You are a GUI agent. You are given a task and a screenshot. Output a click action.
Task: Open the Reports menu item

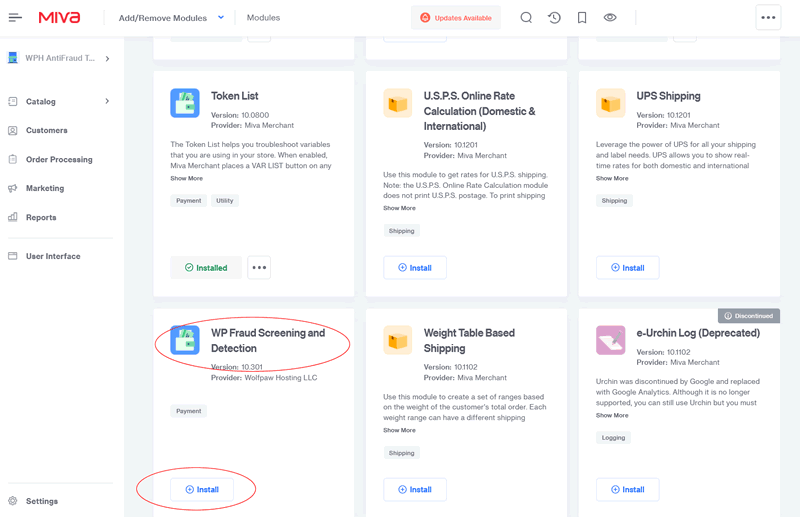coord(41,217)
